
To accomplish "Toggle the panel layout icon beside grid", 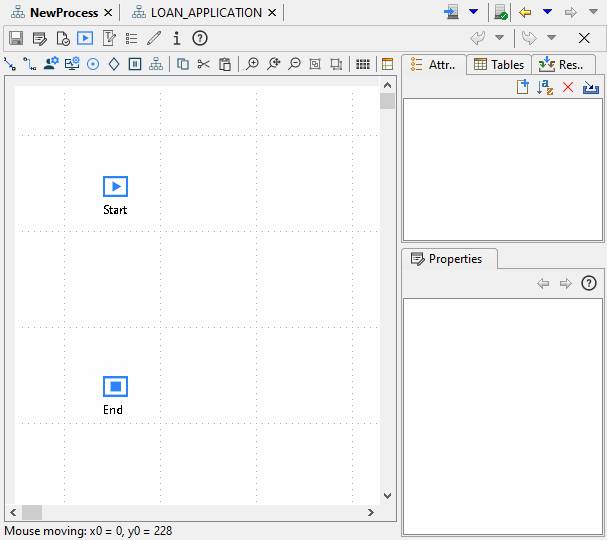I will (x=388, y=64).
